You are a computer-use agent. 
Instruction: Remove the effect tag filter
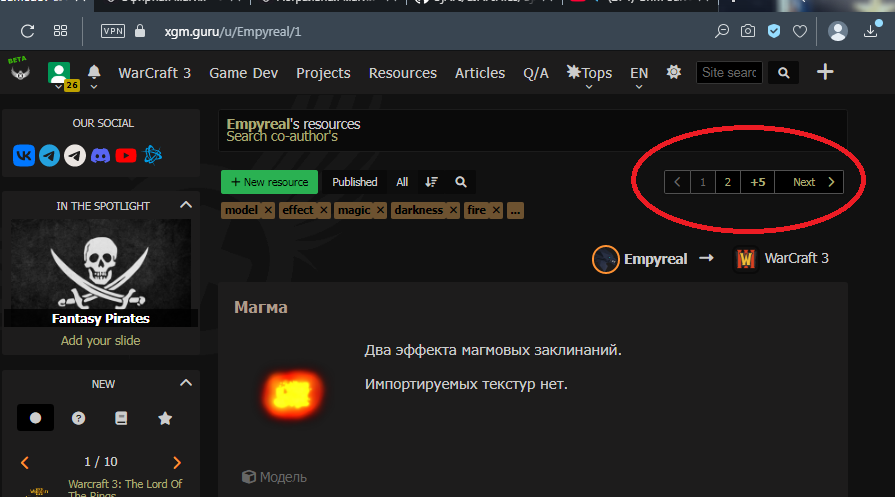click(x=324, y=210)
